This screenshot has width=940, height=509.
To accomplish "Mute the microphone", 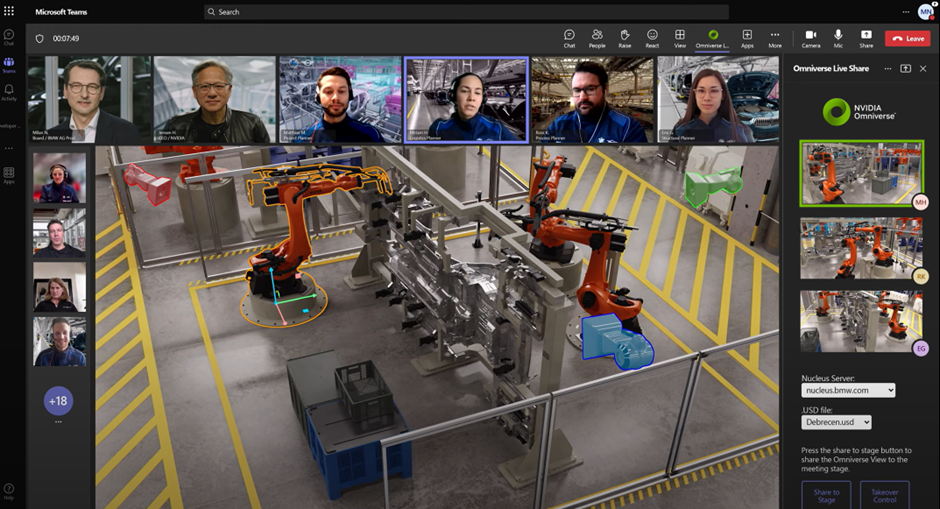I will pos(838,38).
